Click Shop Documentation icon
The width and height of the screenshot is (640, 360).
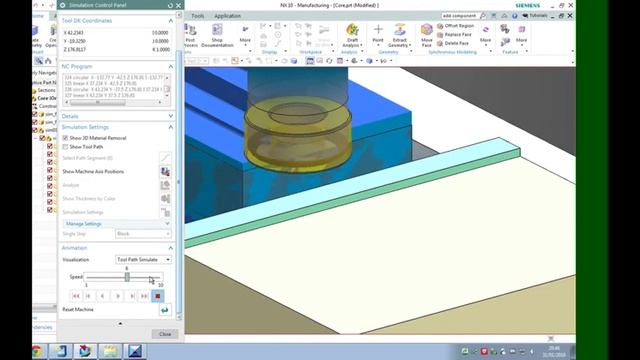point(217,30)
